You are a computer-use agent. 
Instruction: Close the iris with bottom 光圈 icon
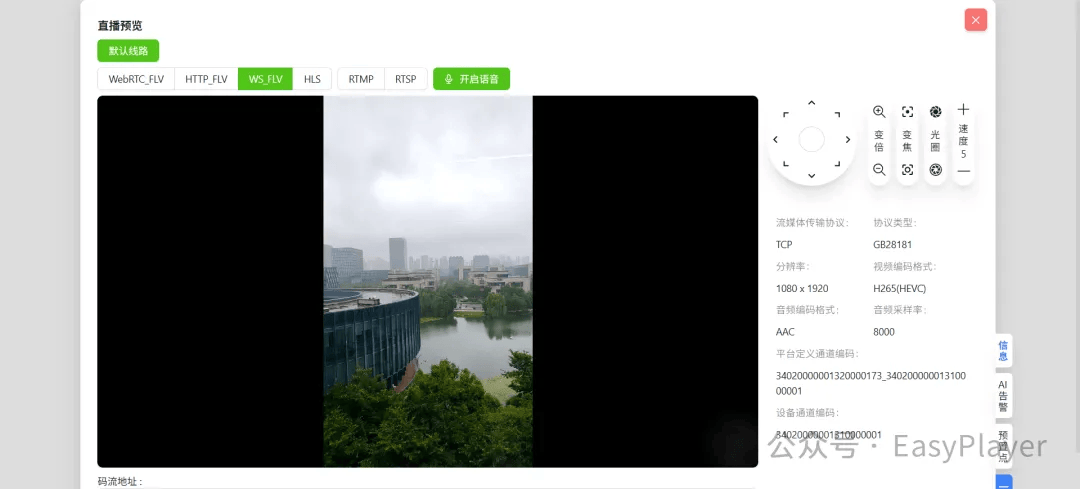tap(935, 169)
